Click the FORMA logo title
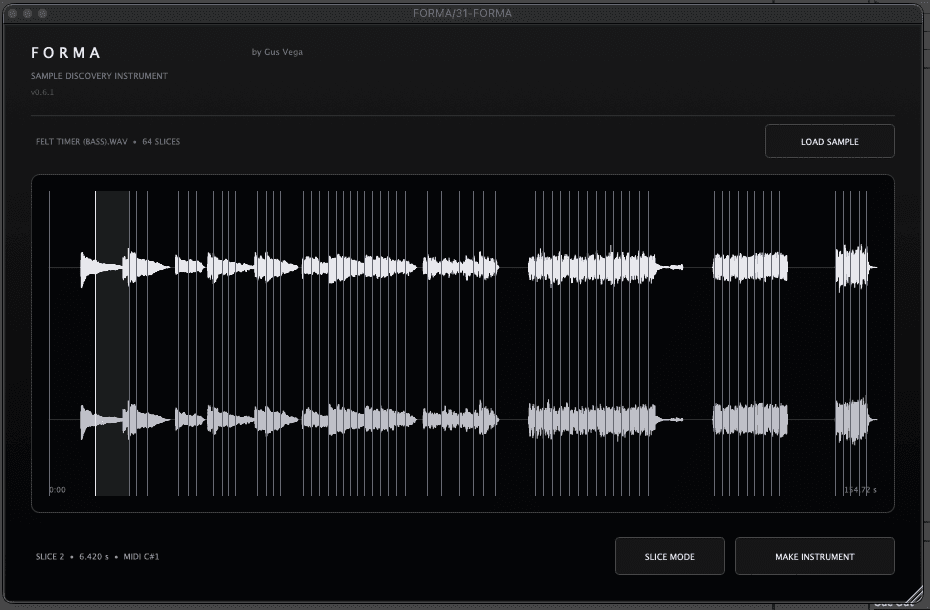Screen dimensions: 930x610 [x=66, y=53]
